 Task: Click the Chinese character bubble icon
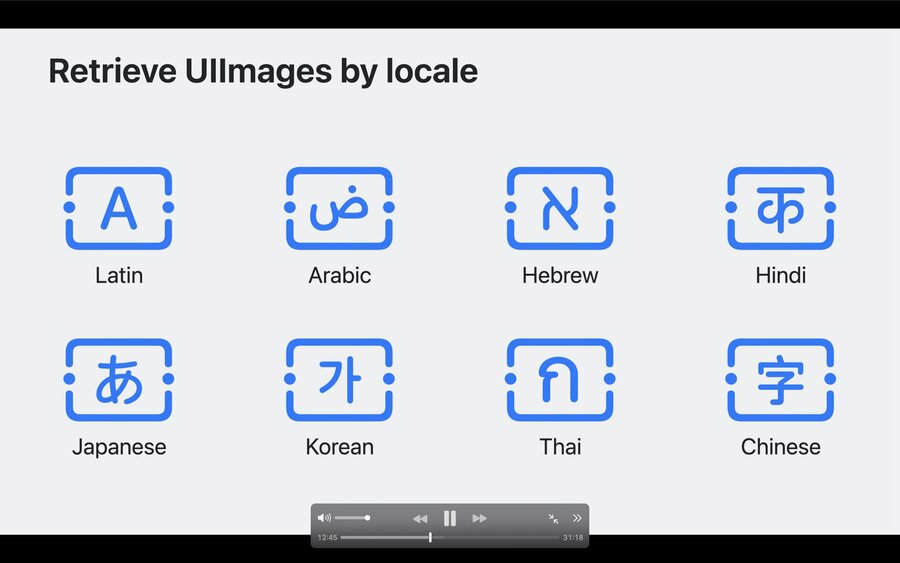point(781,379)
